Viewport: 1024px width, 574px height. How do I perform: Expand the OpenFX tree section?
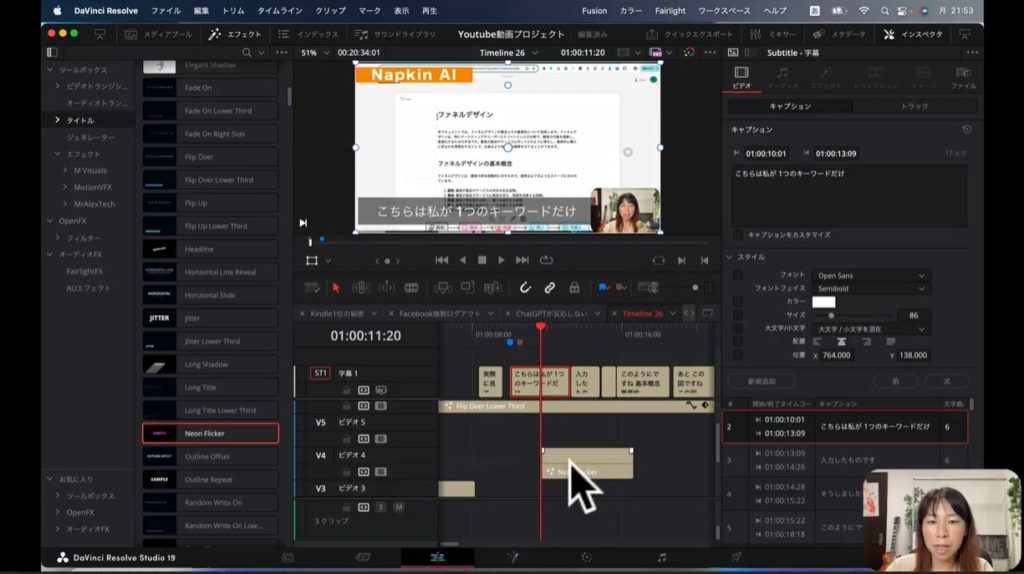pyautogui.click(x=51, y=220)
